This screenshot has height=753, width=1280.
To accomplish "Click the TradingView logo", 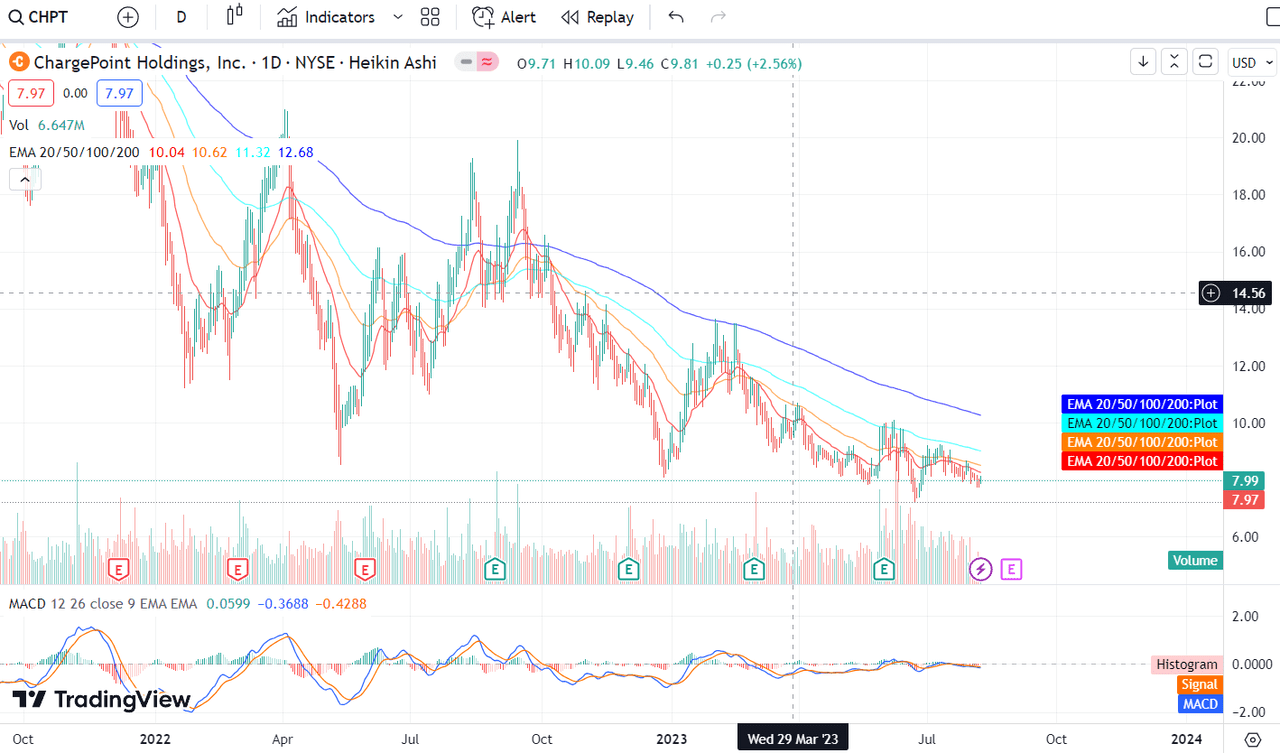I will point(101,699).
